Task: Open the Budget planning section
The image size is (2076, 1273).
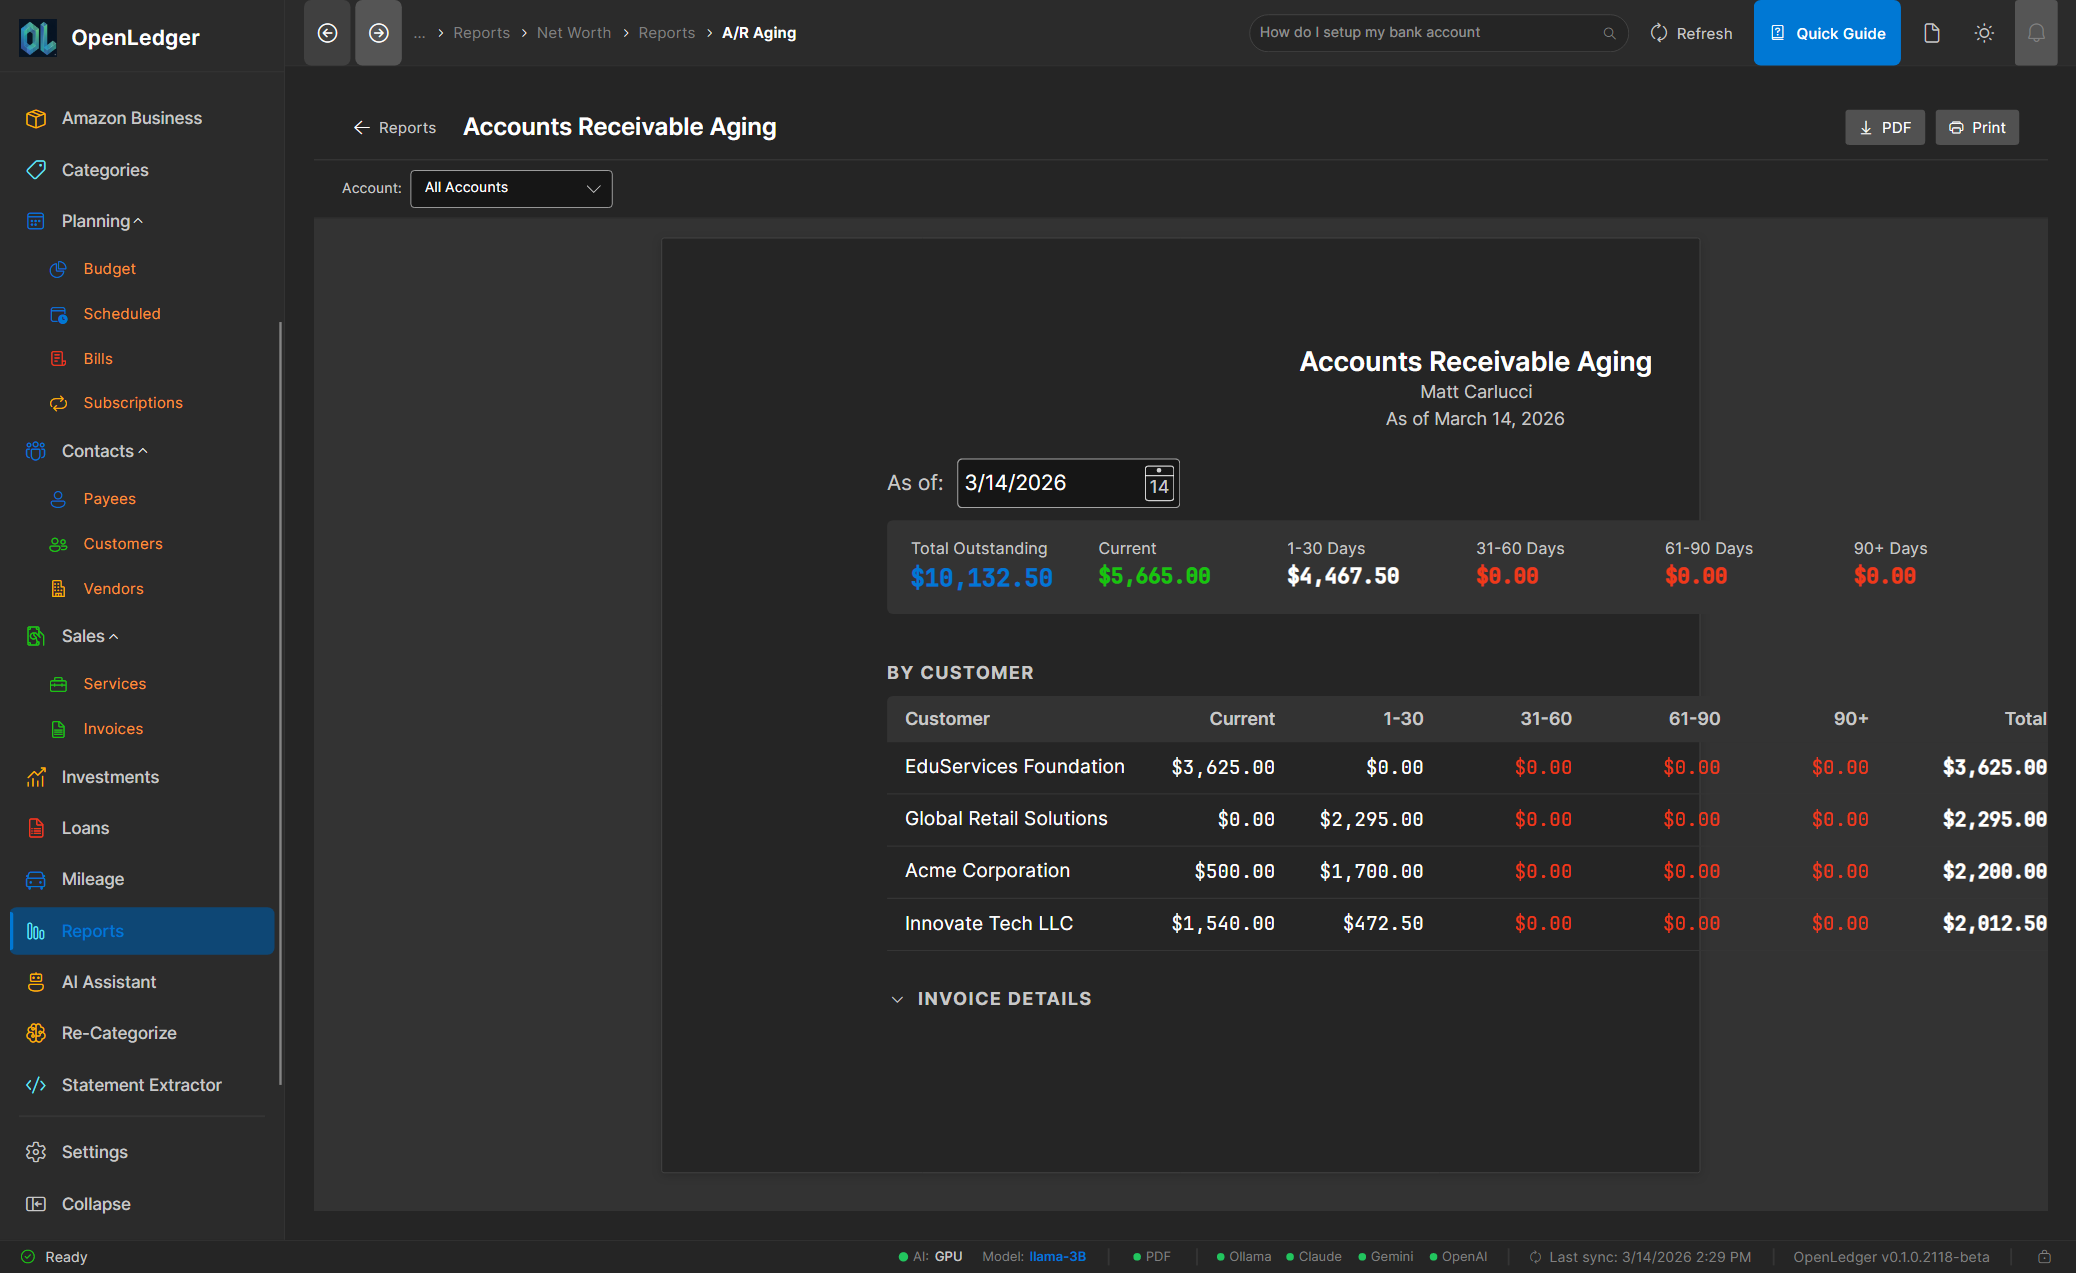Action: click(109, 268)
